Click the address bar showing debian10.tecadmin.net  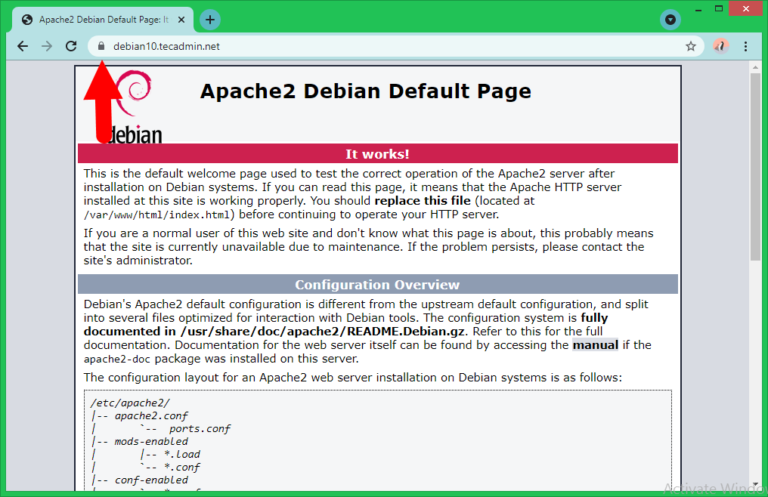coord(380,46)
